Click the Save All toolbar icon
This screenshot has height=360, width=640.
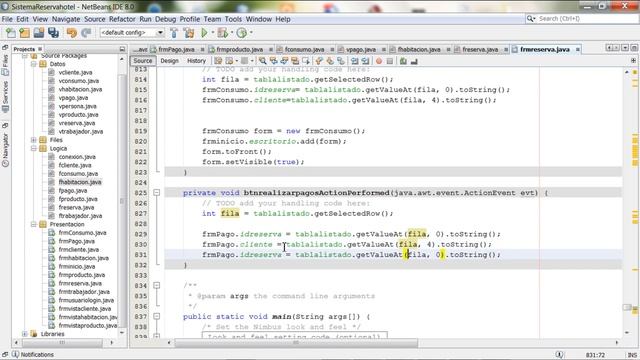pos(53,33)
